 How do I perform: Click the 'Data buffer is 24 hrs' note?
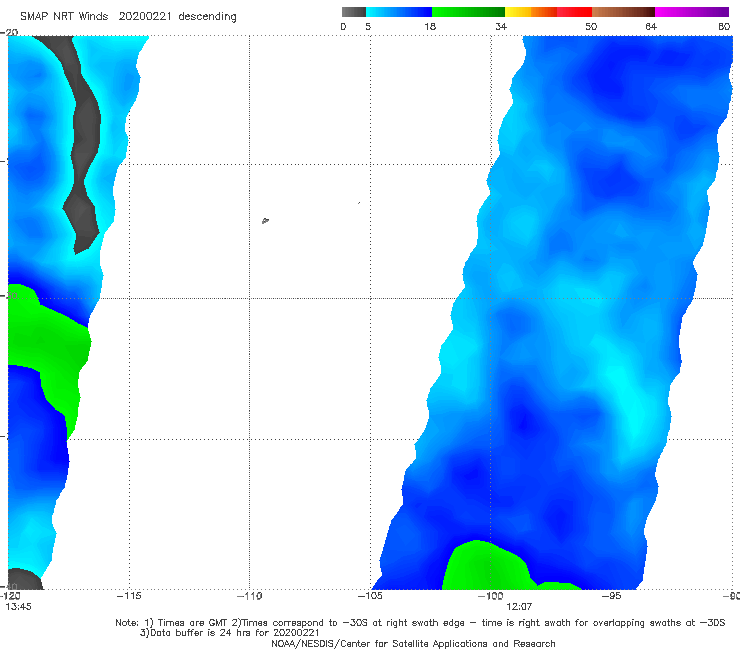(229, 633)
